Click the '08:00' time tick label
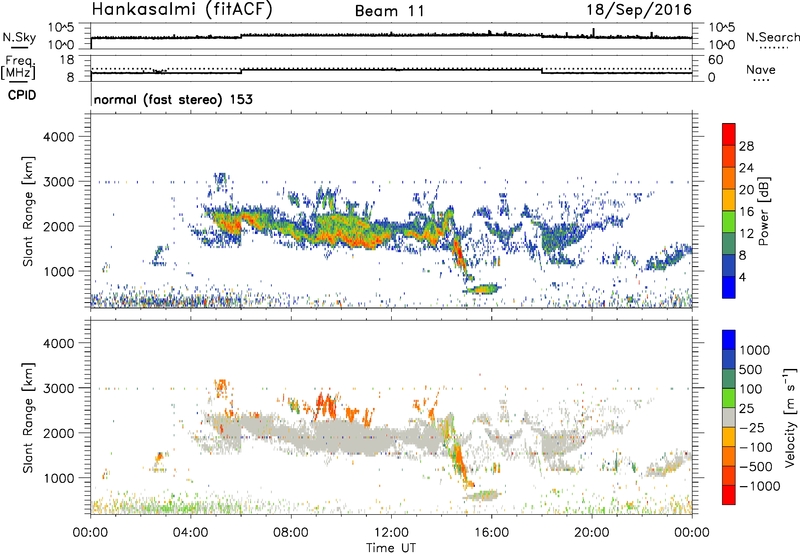Viewport: 800px width, 554px height. pyautogui.click(x=291, y=533)
